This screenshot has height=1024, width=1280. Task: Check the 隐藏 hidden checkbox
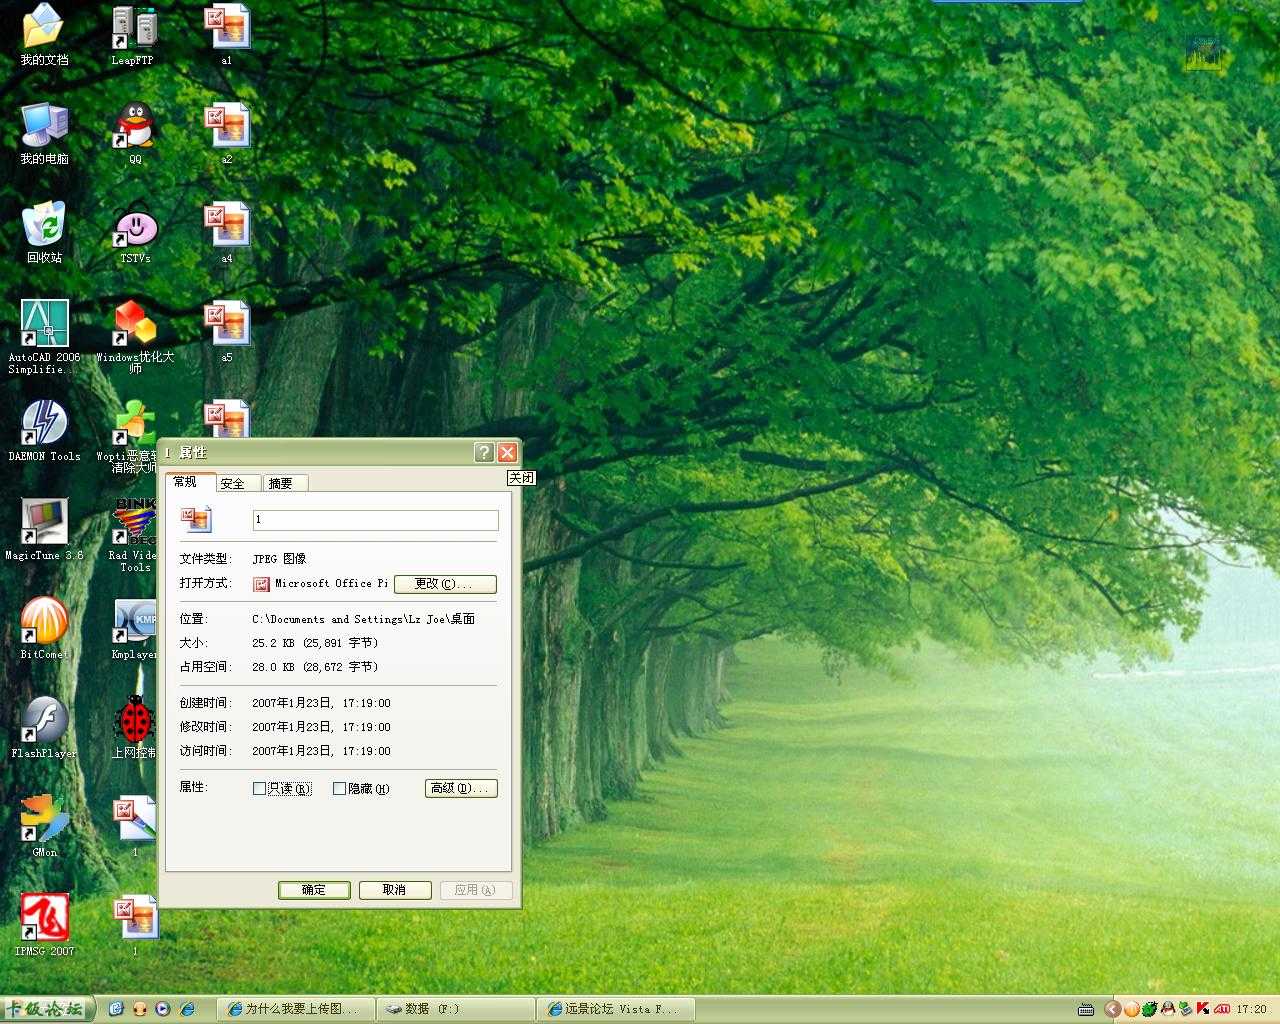(339, 789)
